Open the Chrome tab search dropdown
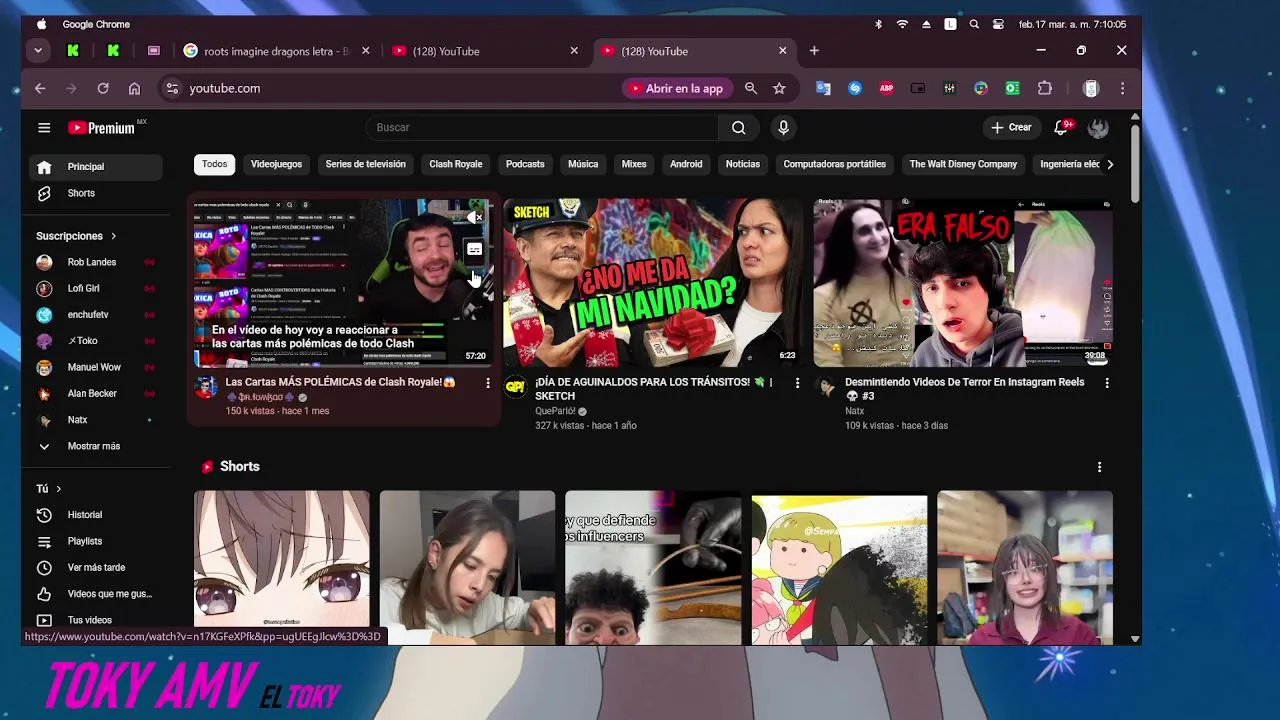Image resolution: width=1280 pixels, height=720 pixels. click(38, 50)
